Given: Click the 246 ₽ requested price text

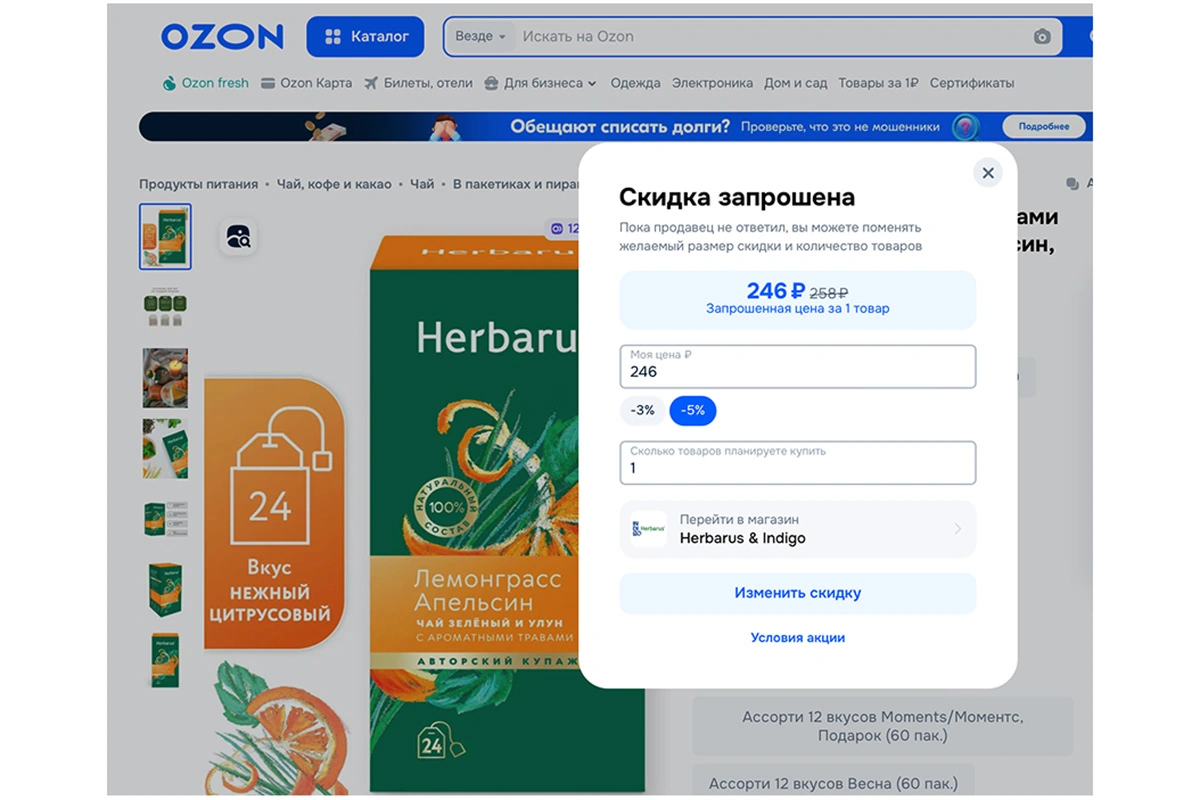Looking at the screenshot, I should [776, 291].
